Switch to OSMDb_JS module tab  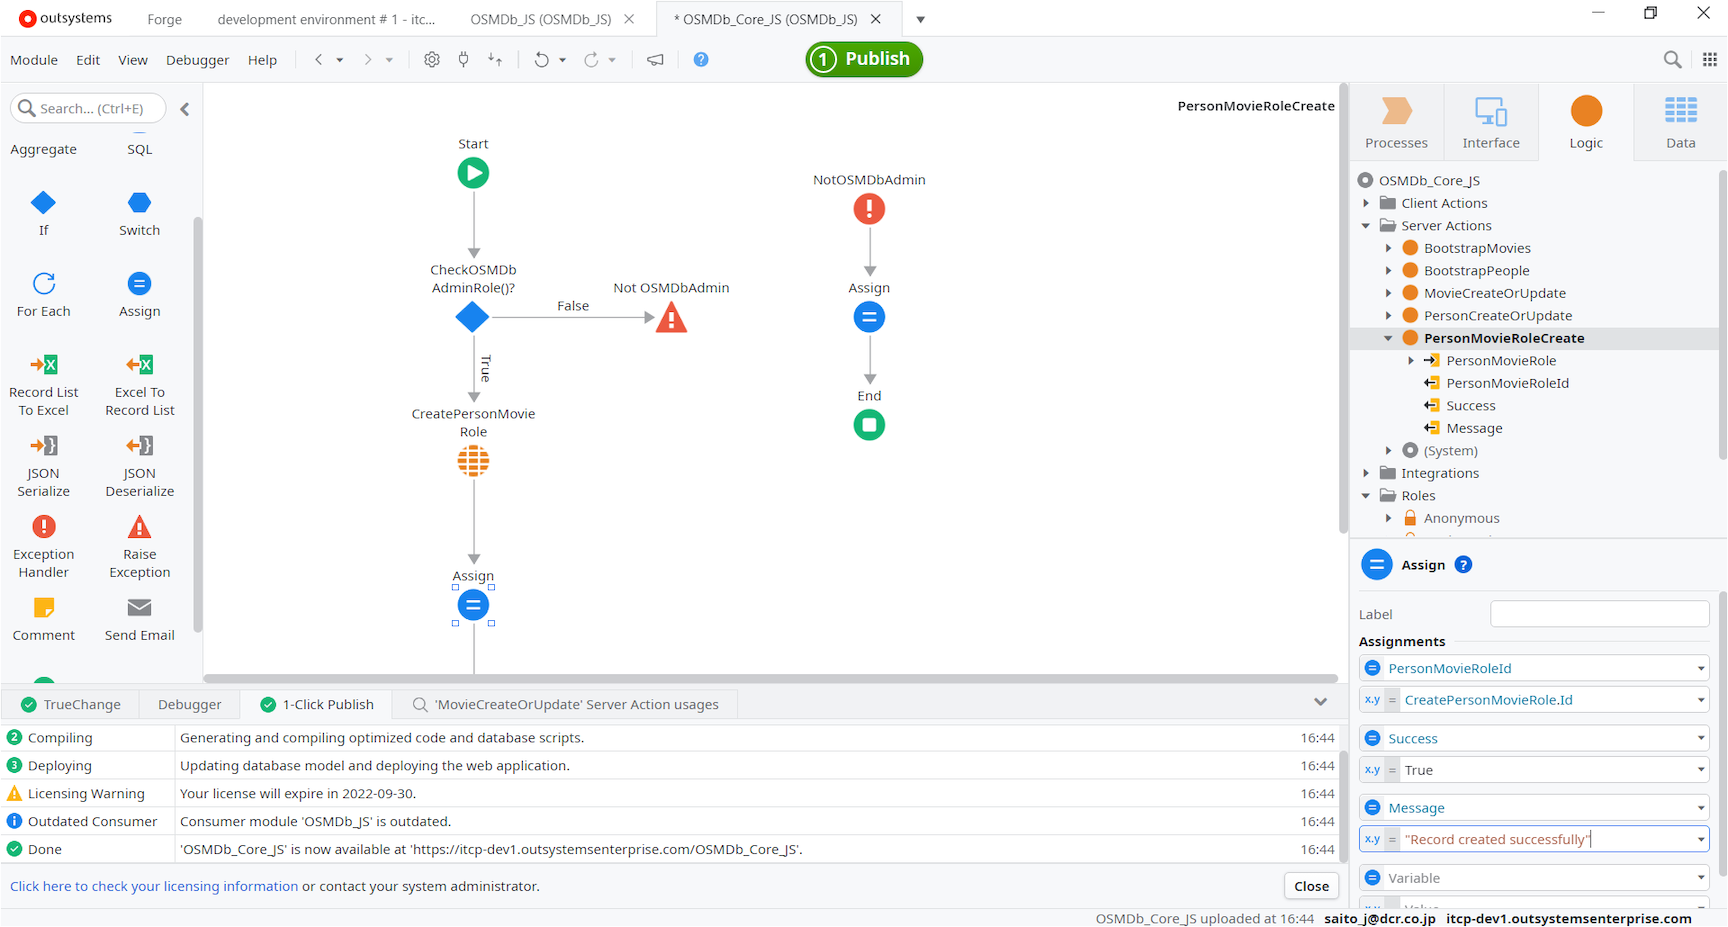(x=540, y=19)
